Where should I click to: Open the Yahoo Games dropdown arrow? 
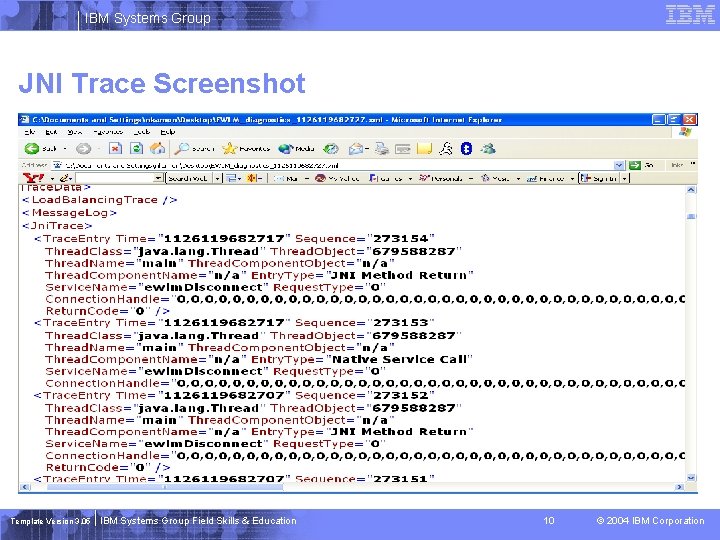410,178
